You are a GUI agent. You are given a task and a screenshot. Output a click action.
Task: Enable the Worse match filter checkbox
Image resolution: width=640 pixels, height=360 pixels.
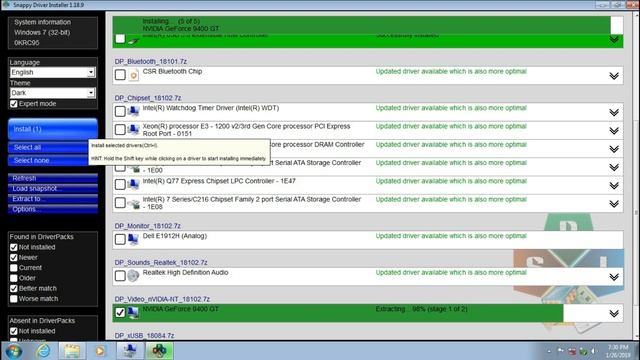click(14, 299)
